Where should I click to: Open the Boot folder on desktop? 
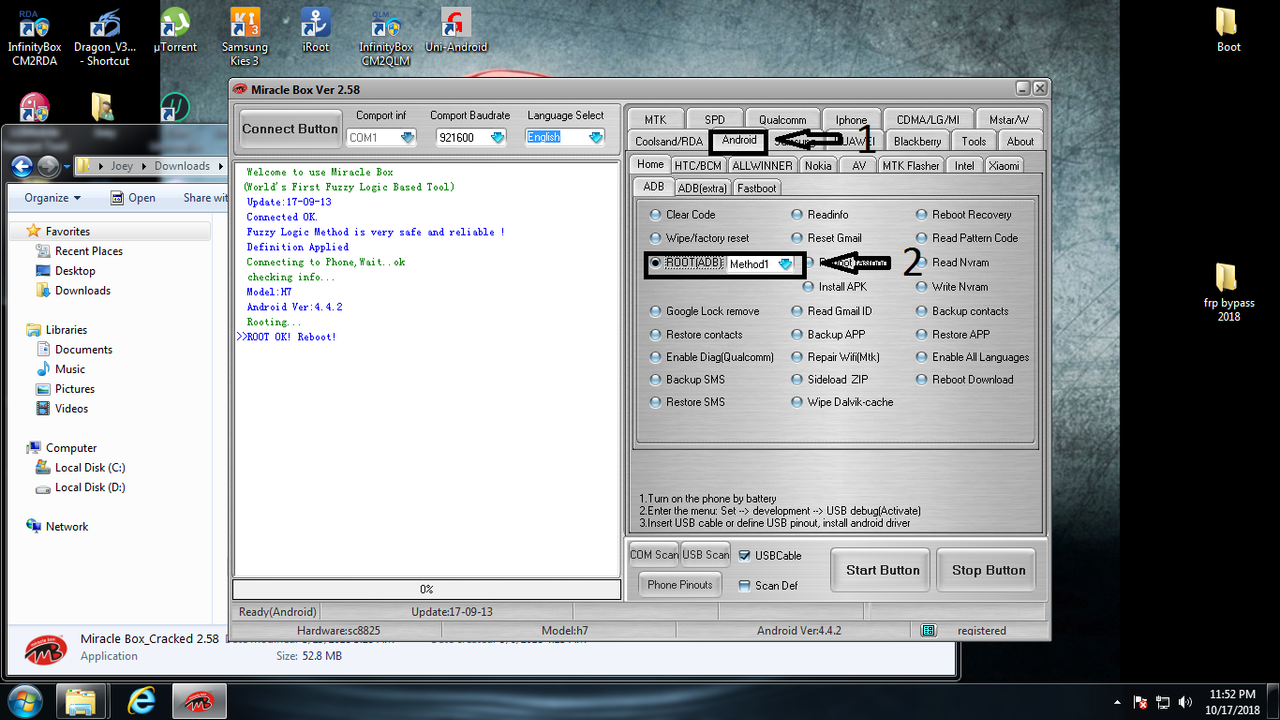pos(1228,30)
